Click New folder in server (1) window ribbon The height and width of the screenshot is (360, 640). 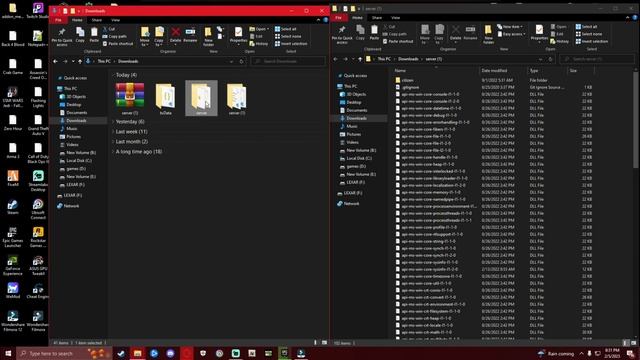(x=488, y=34)
